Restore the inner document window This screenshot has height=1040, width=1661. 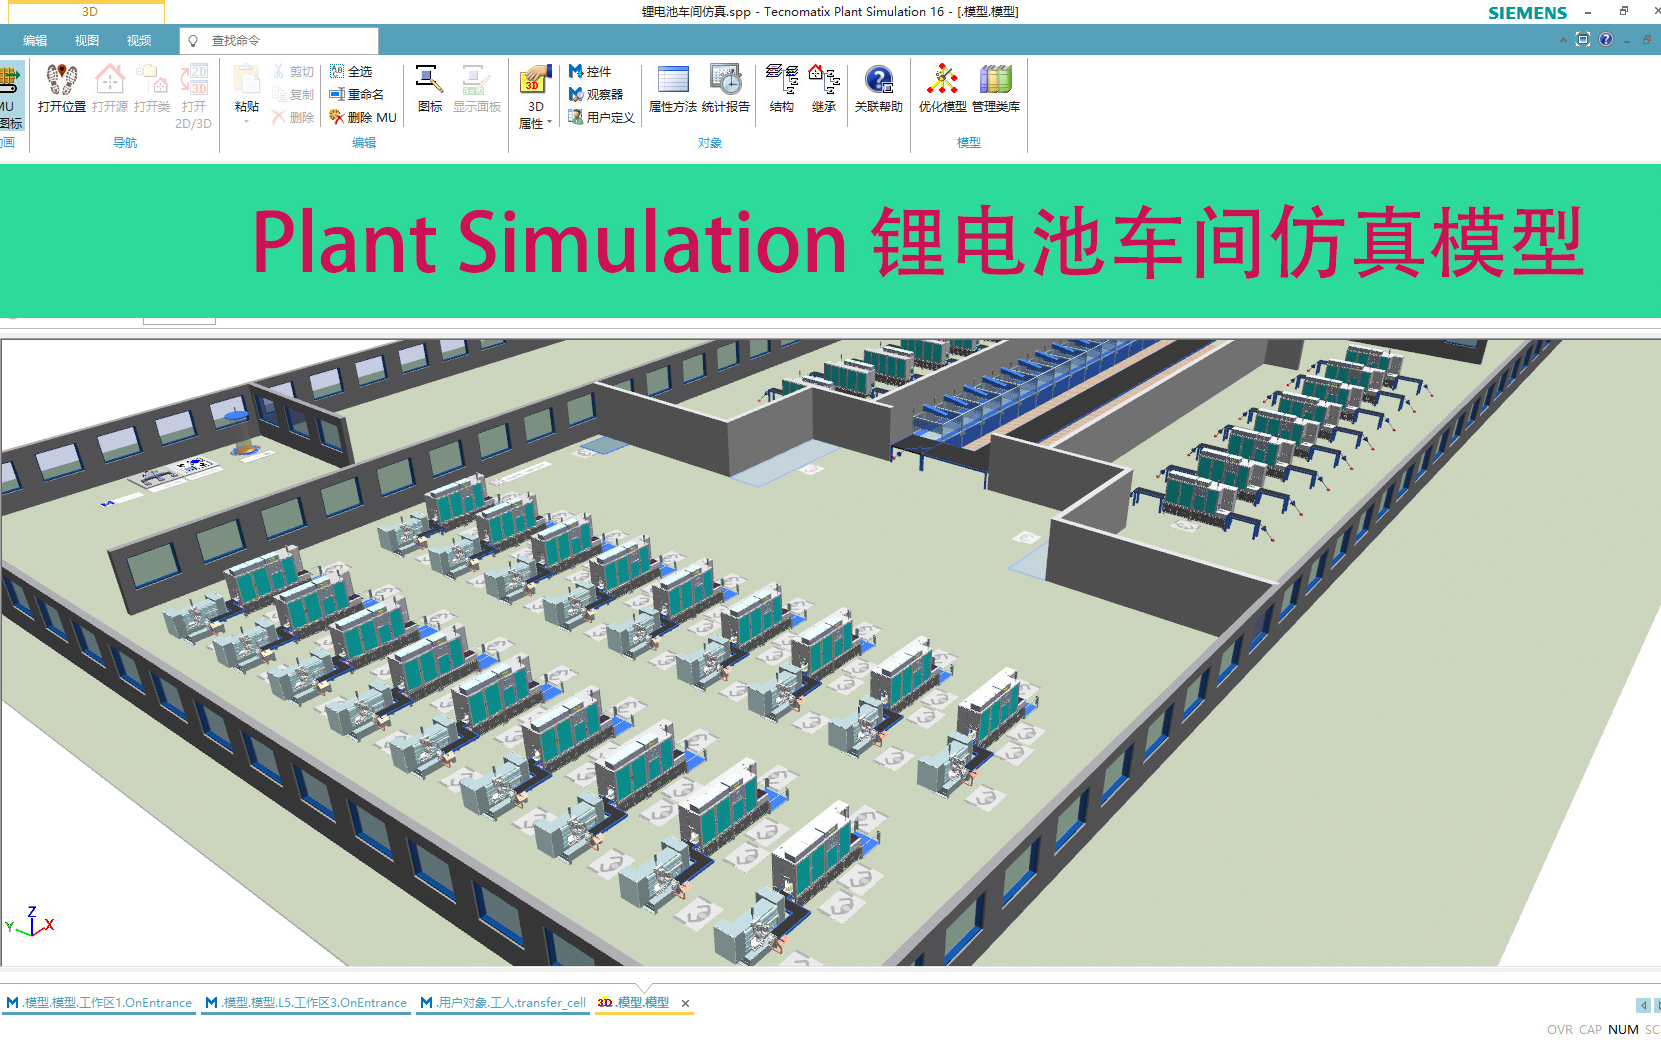[1647, 40]
